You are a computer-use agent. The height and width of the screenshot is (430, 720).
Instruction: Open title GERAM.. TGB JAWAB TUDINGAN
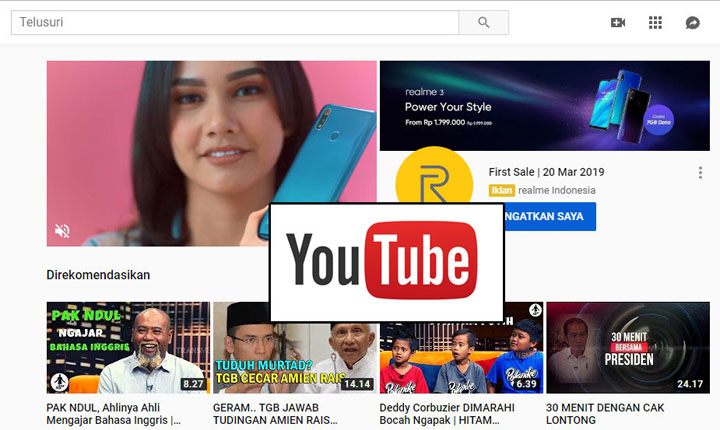pos(275,414)
